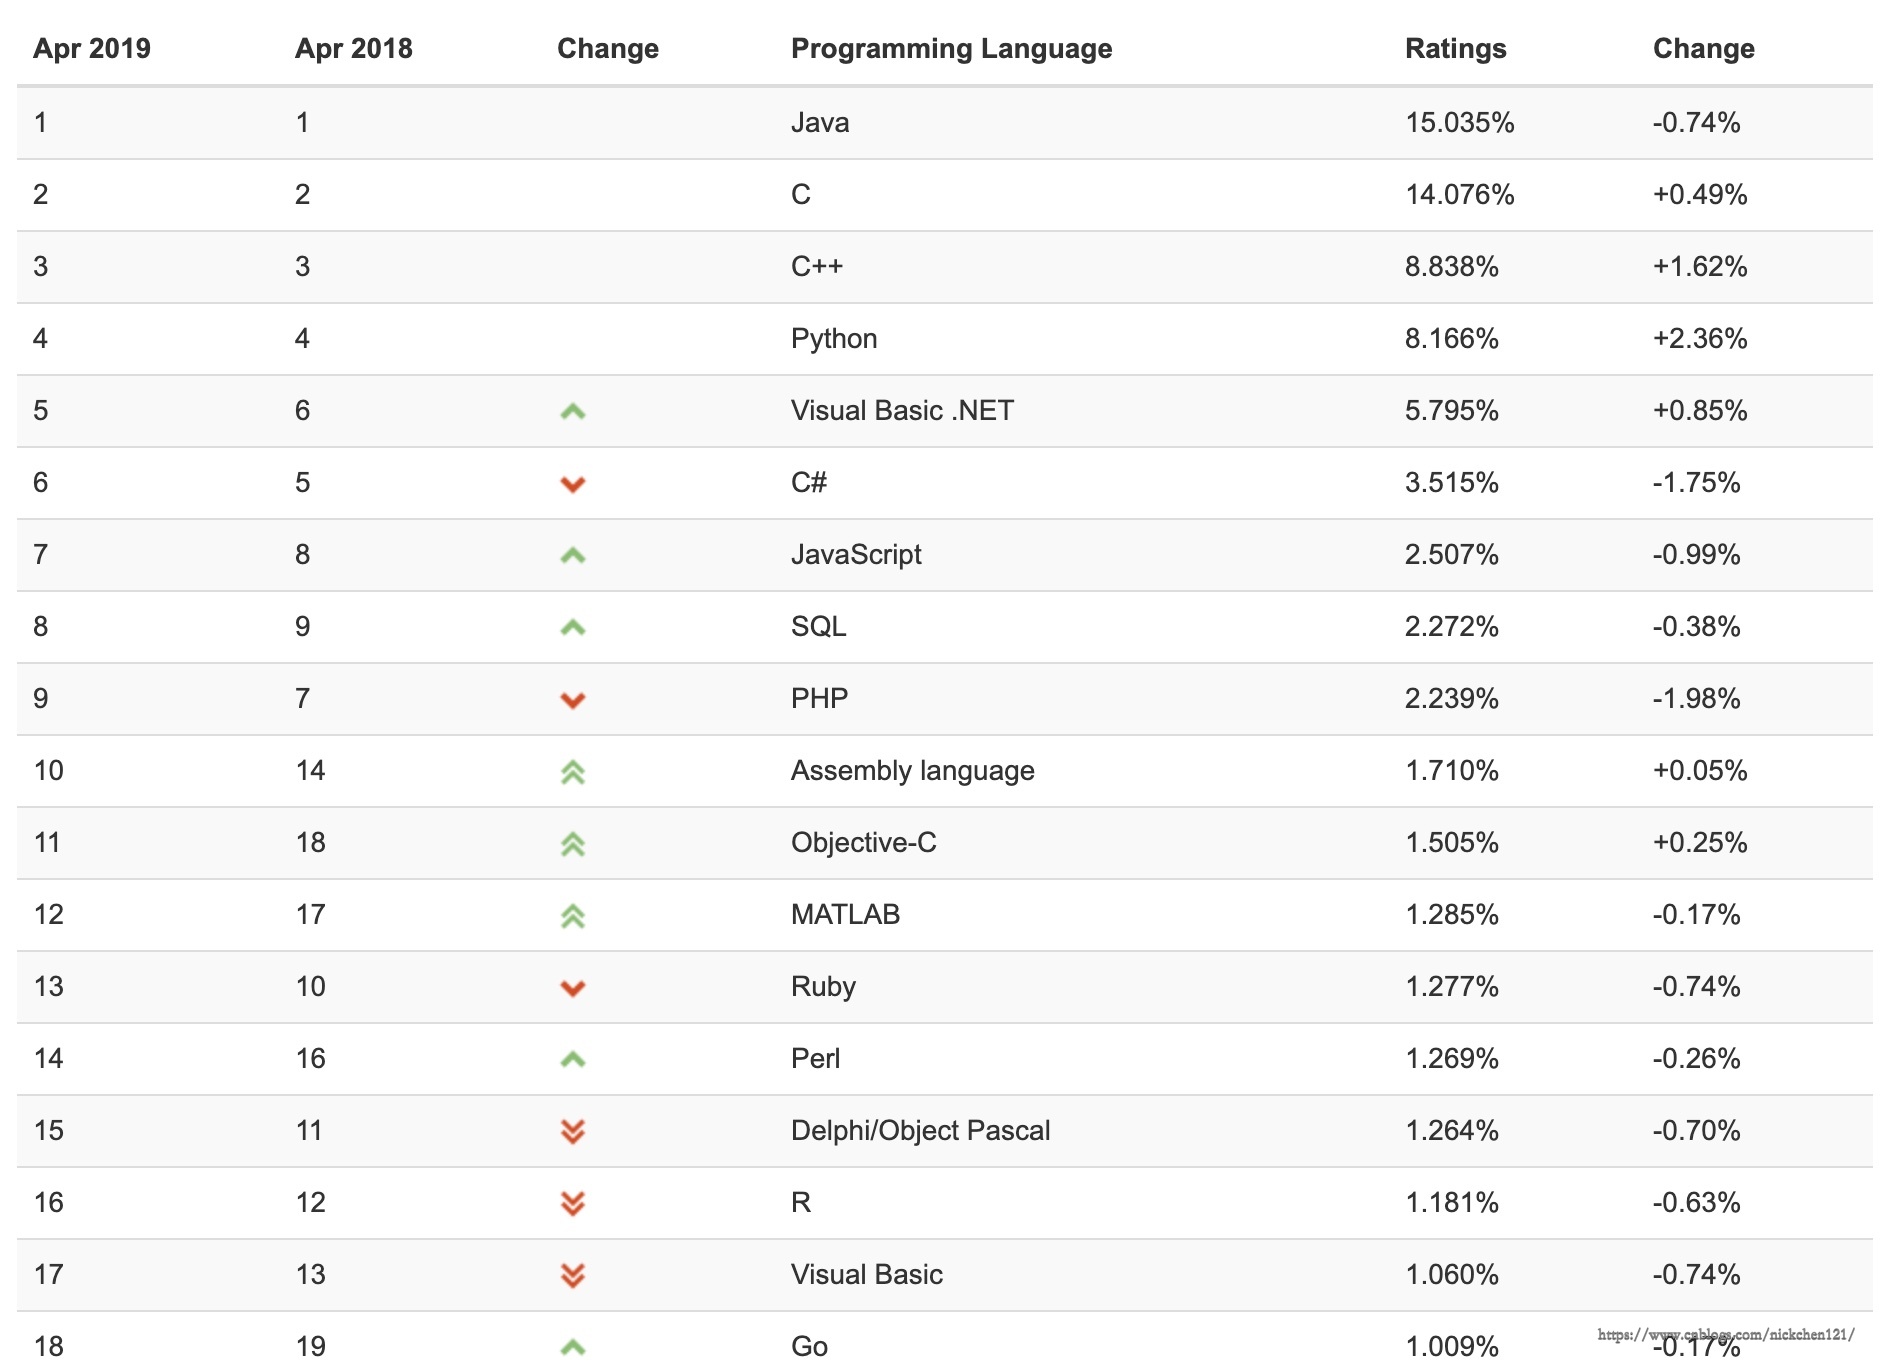Click the Apr 2018 column header
The height and width of the screenshot is (1366, 1886).
[x=354, y=48]
